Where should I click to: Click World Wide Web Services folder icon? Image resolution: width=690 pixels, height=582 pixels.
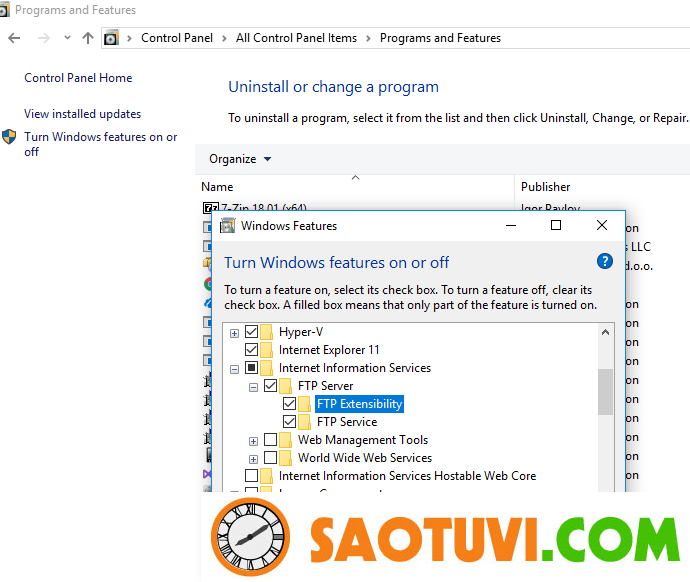coord(285,458)
